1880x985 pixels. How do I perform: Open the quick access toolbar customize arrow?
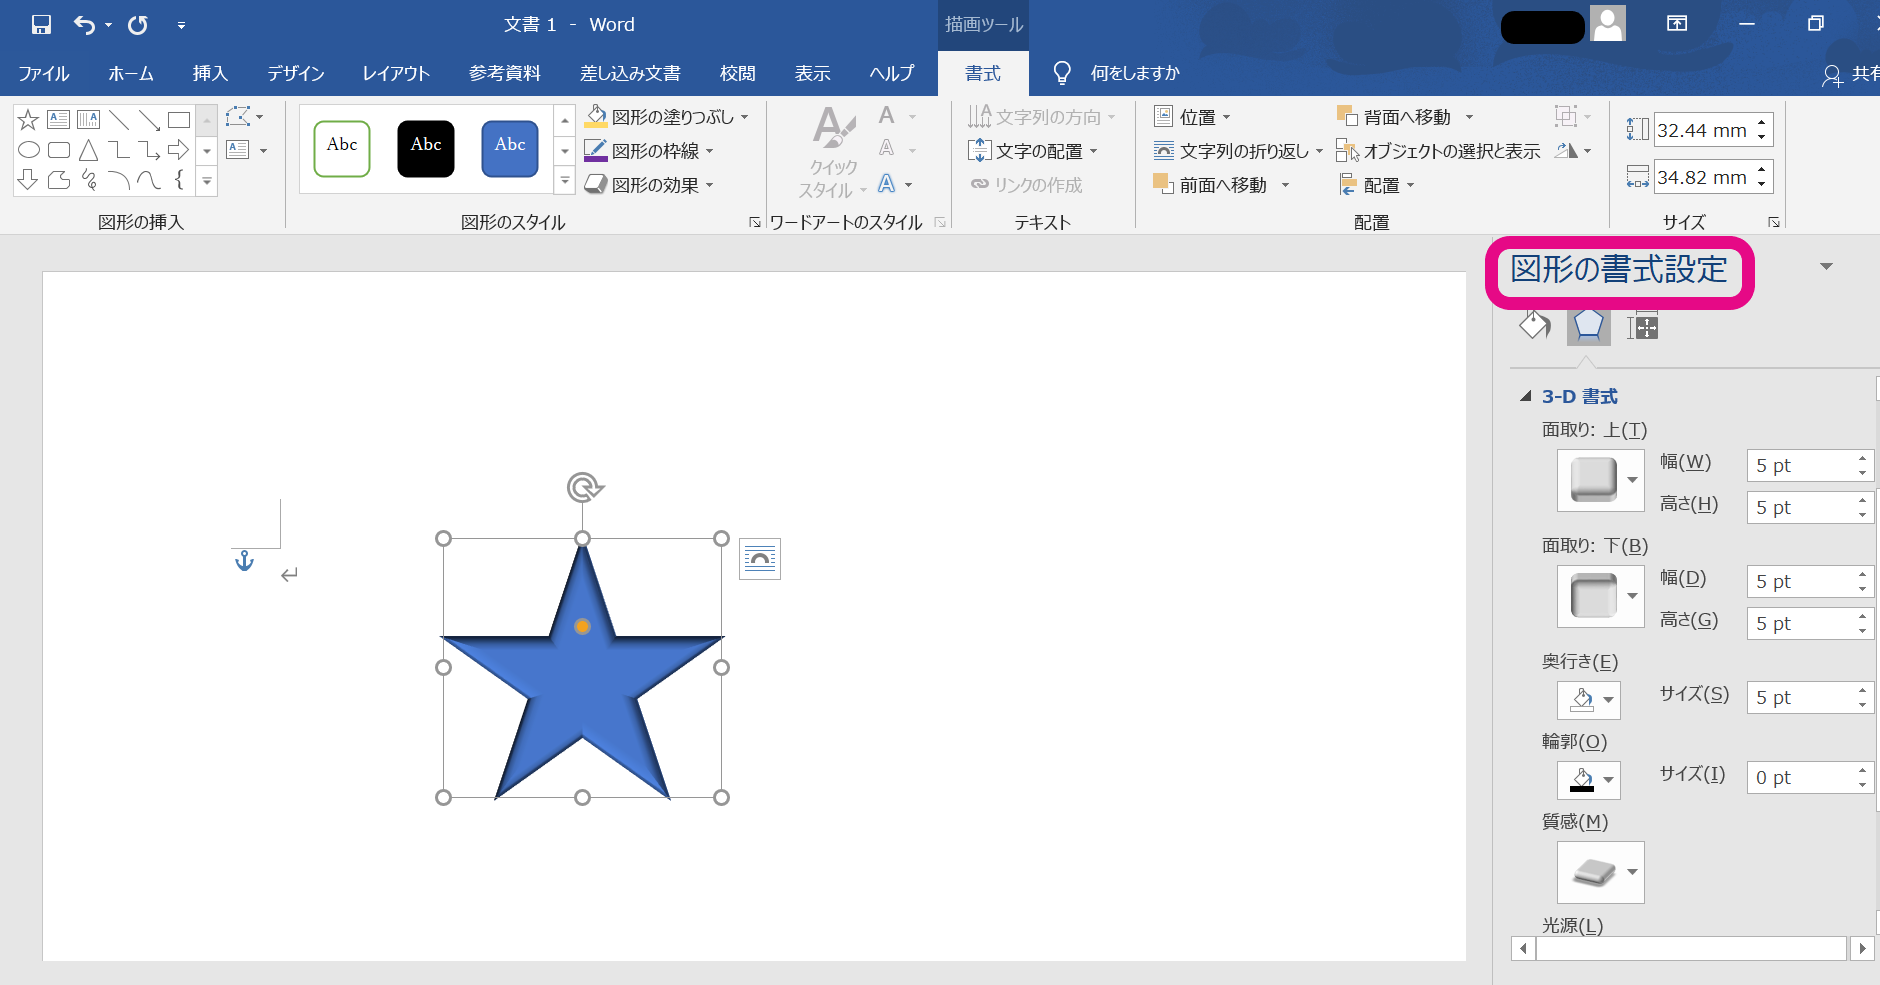[181, 26]
